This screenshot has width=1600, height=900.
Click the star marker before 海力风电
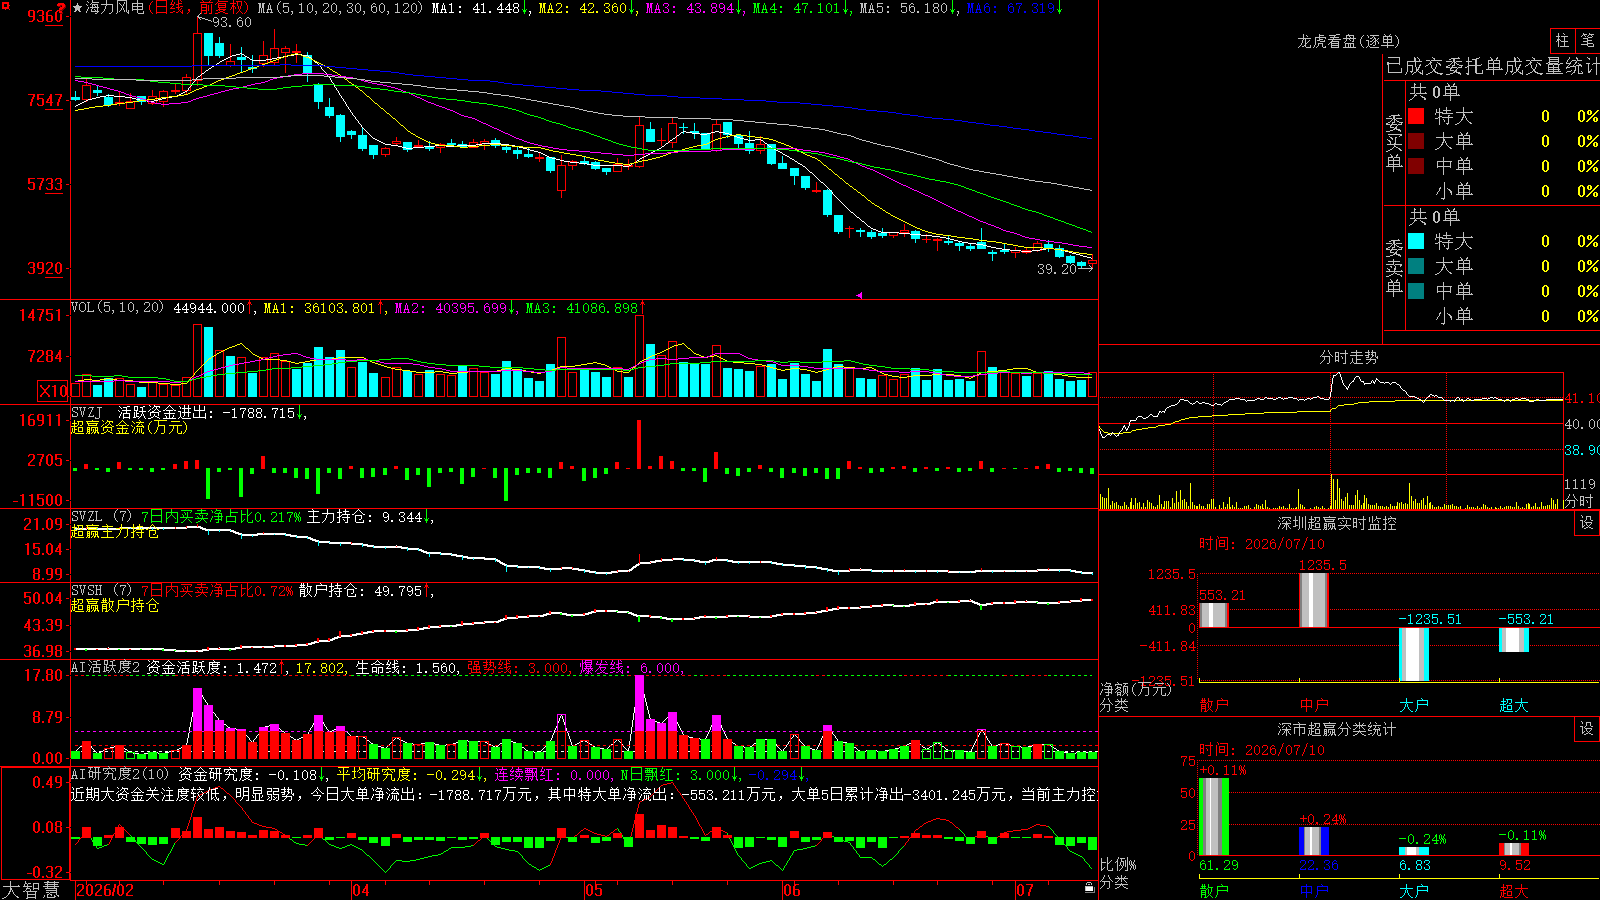click(78, 8)
